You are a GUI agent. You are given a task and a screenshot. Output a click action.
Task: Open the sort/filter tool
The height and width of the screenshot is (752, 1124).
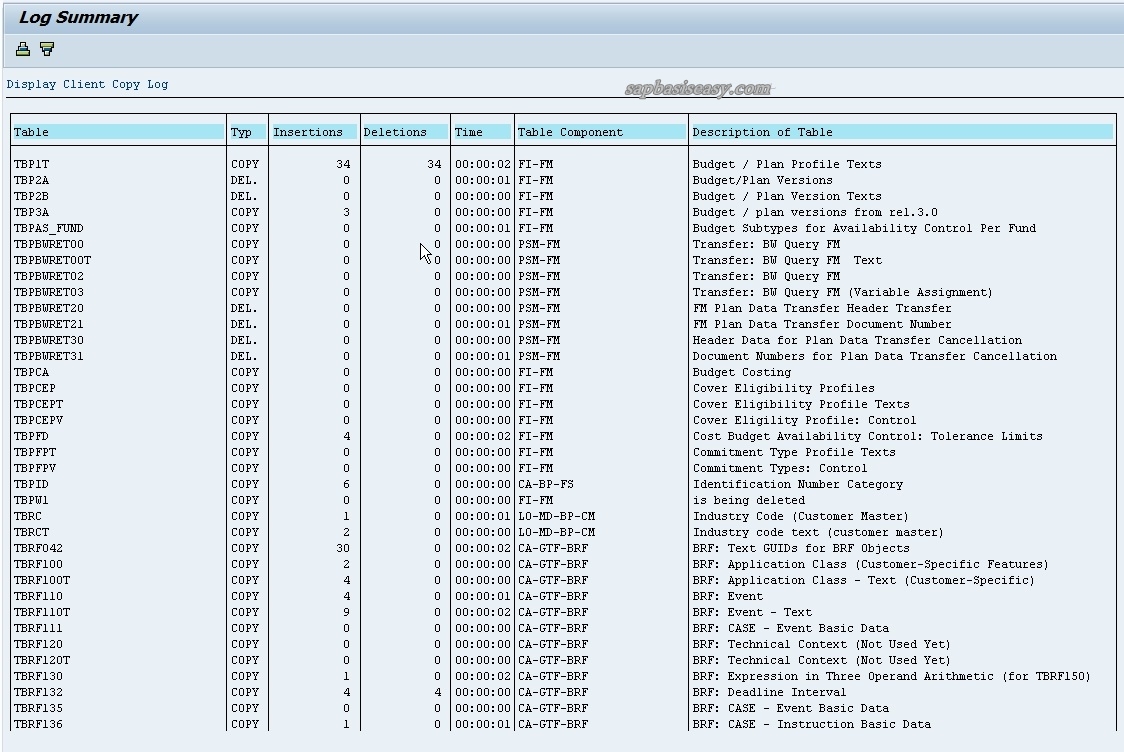46,48
